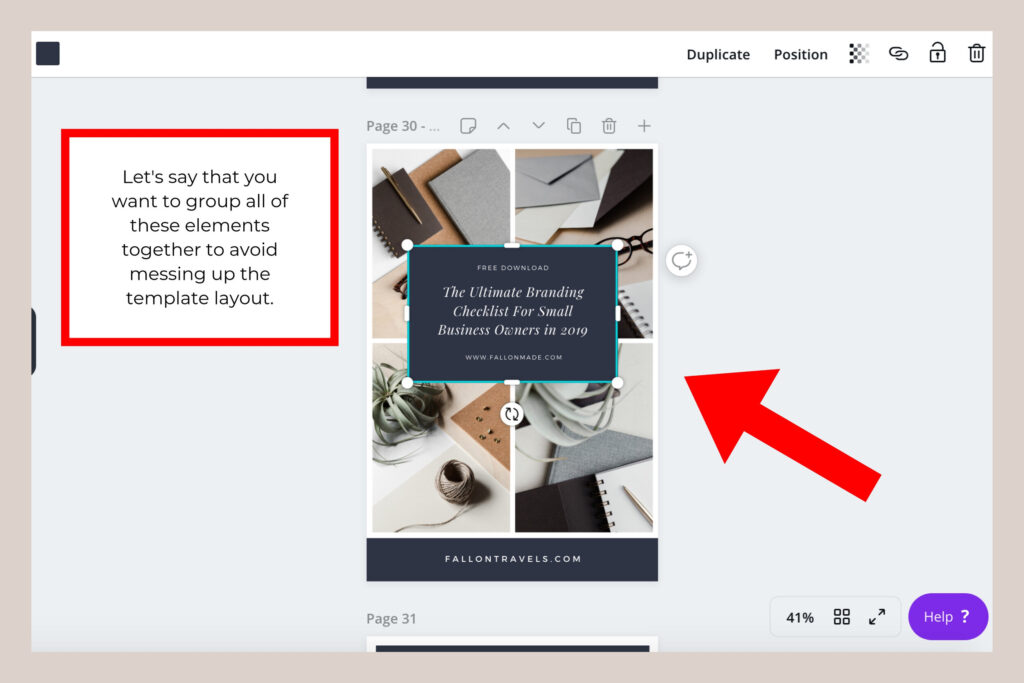Toggle the lock padlock icon

(x=937, y=53)
